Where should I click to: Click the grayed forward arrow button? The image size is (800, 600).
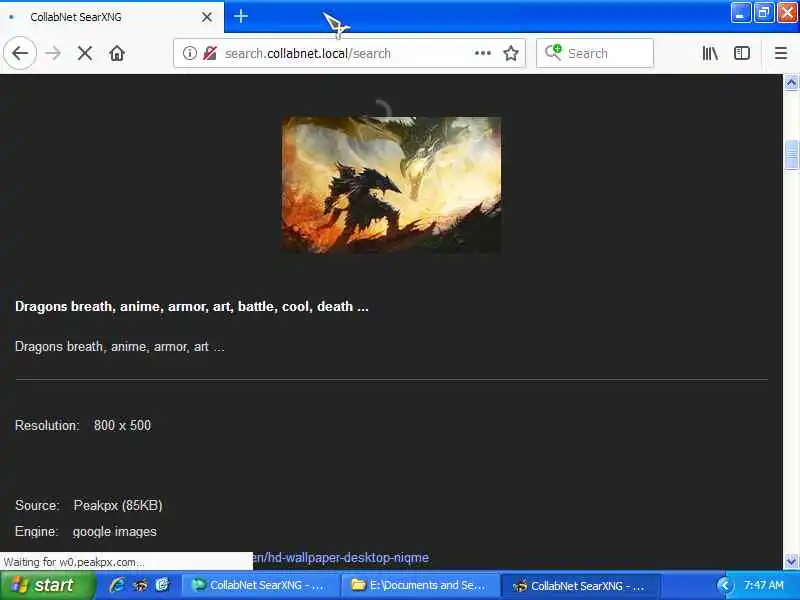[53, 53]
